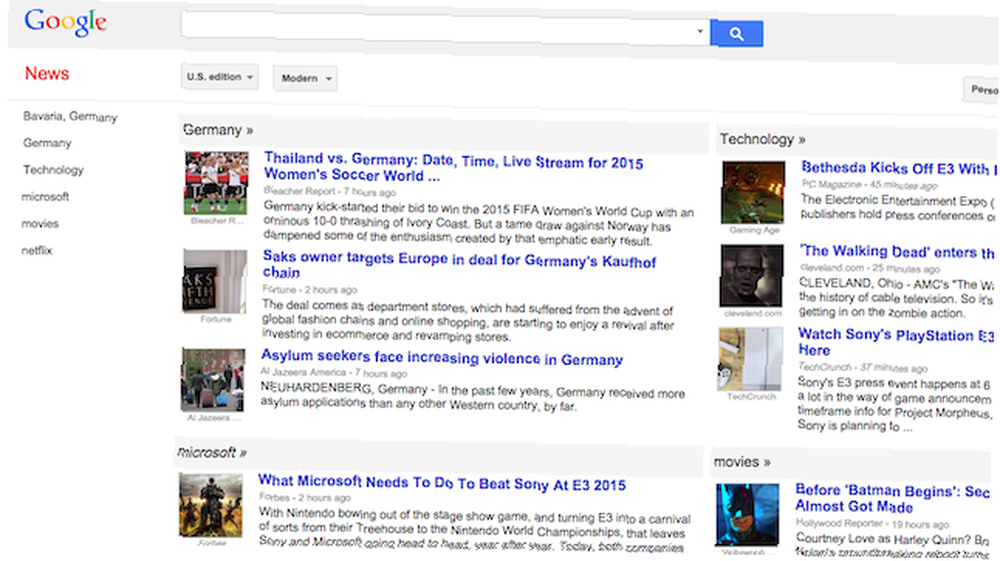Select microsoft in the left sidebar
Viewport: 1000px width, 561px height.
pos(45,196)
